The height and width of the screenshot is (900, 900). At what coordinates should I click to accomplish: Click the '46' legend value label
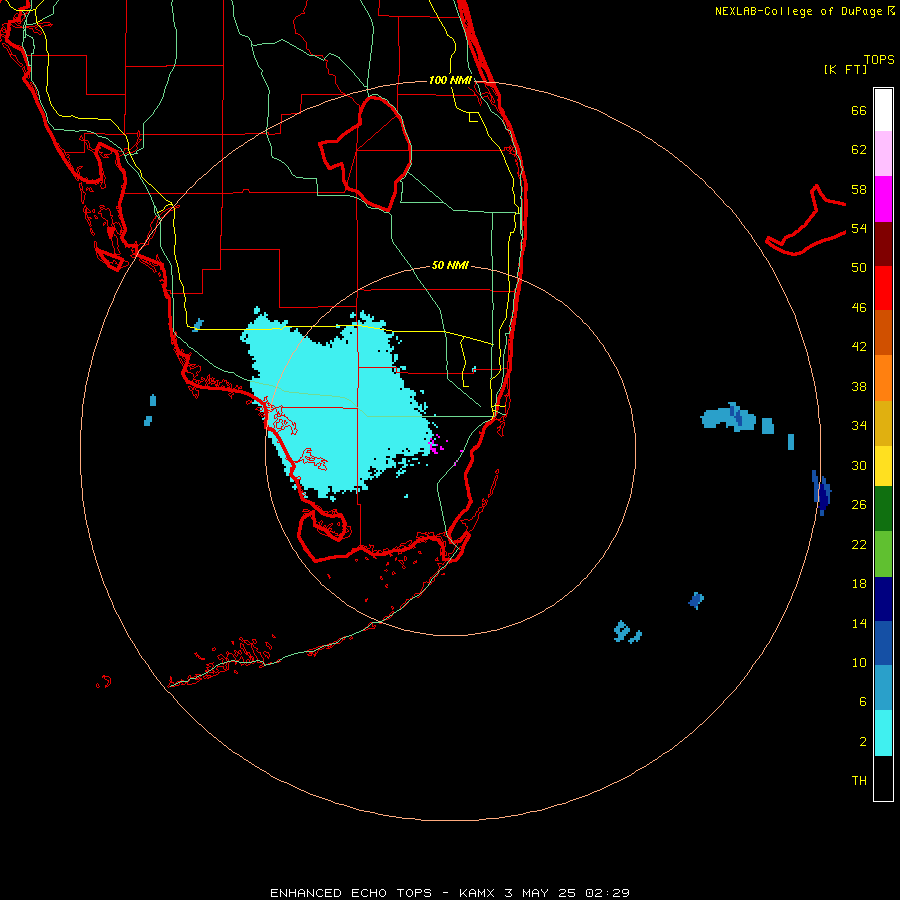(859, 308)
